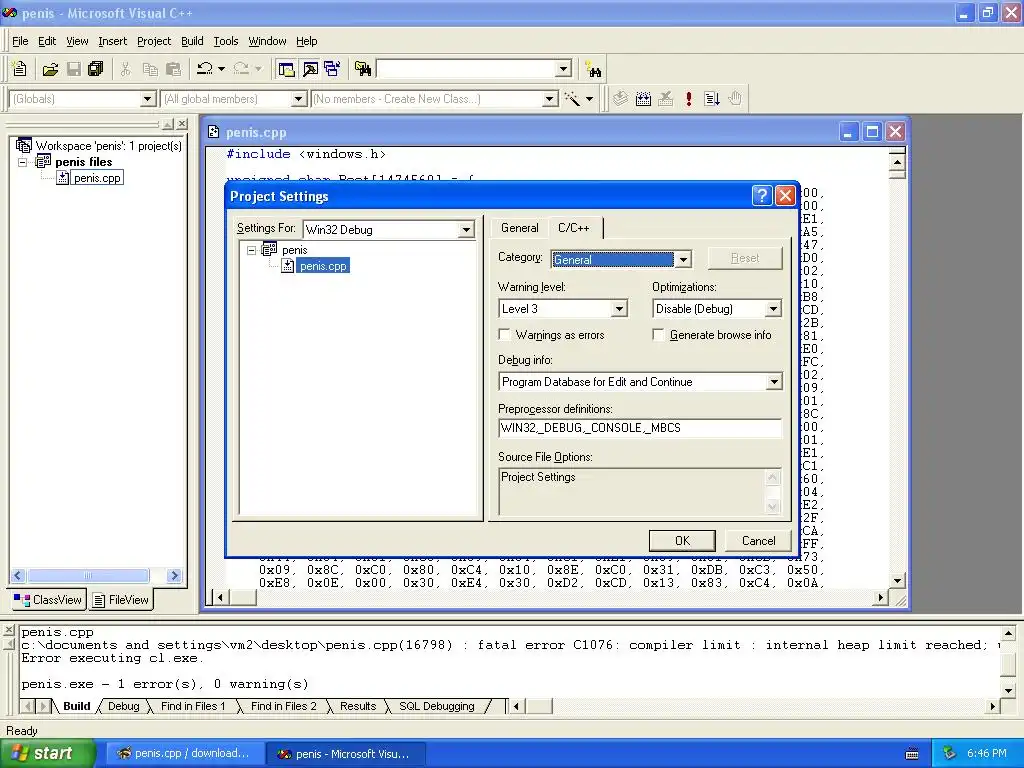Screen dimensions: 1024x768
Task: Click the Redo arrow icon
Action: [241, 69]
